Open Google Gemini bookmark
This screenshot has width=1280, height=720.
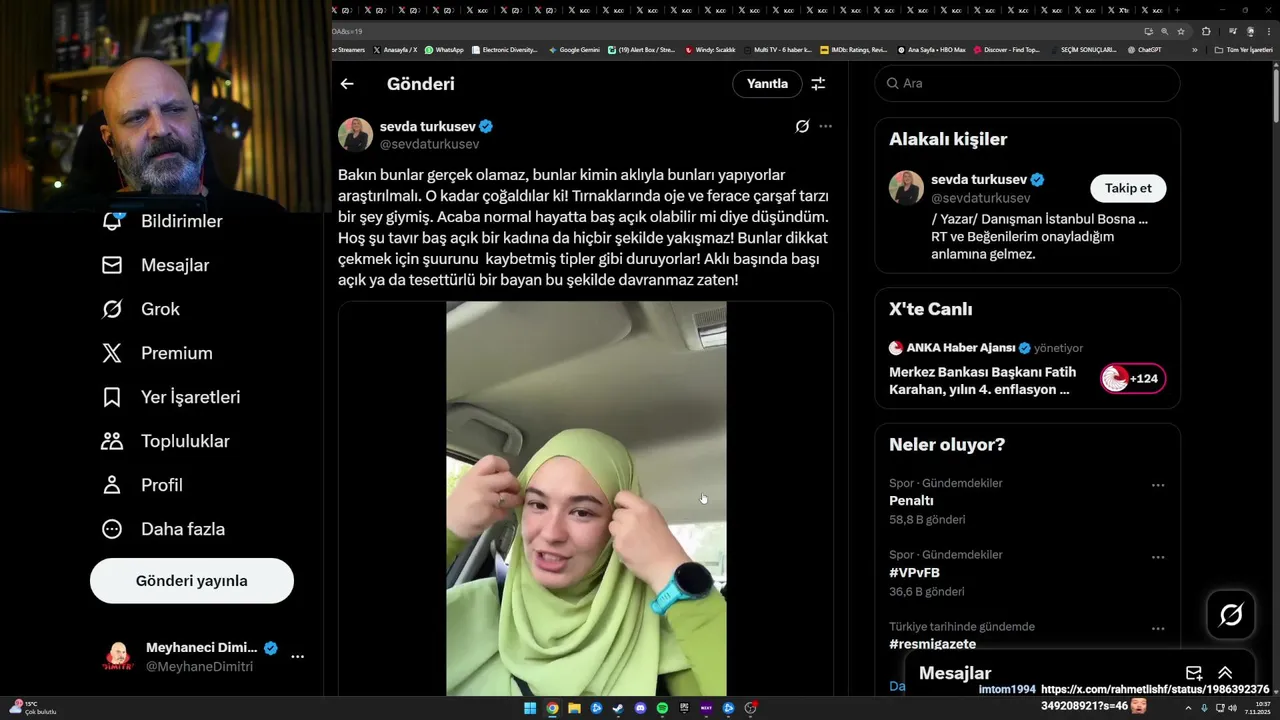[574, 49]
